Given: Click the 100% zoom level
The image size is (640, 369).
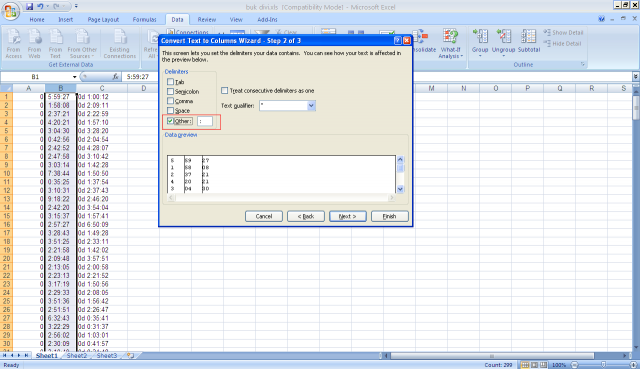Looking at the screenshot, I should [x=559, y=365].
